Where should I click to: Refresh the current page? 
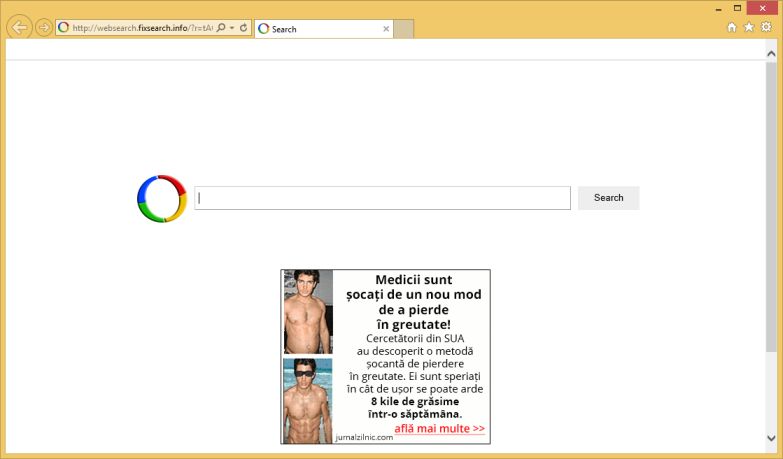(244, 27)
